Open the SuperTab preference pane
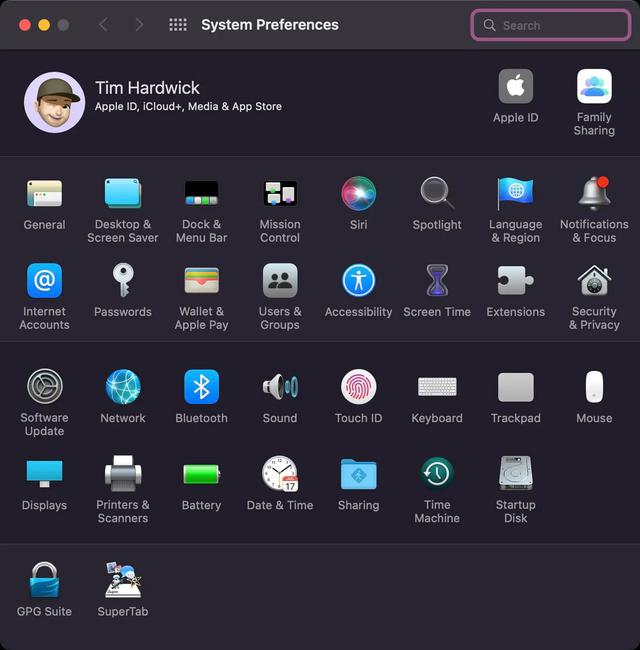 pyautogui.click(x=123, y=580)
